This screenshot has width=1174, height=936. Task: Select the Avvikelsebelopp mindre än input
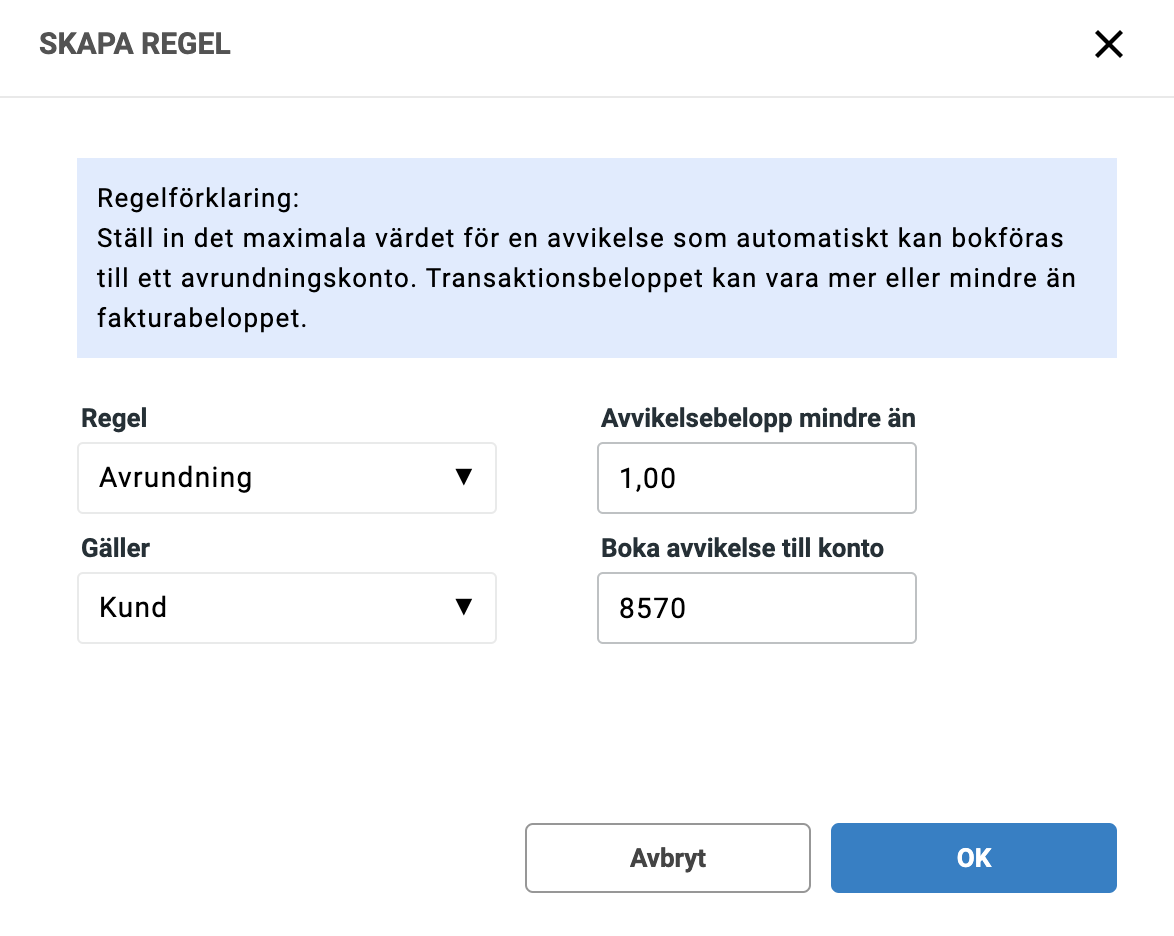click(757, 478)
